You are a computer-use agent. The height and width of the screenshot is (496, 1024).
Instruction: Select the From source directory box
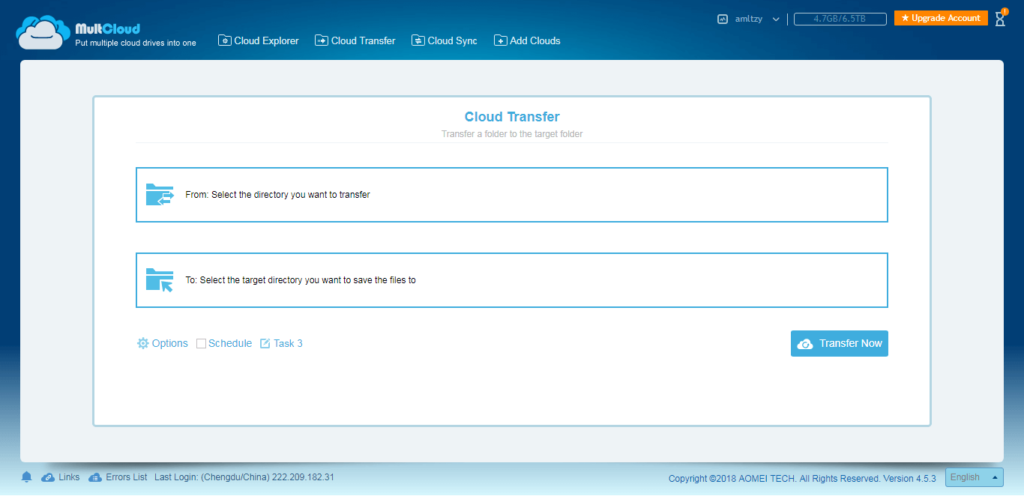511,194
